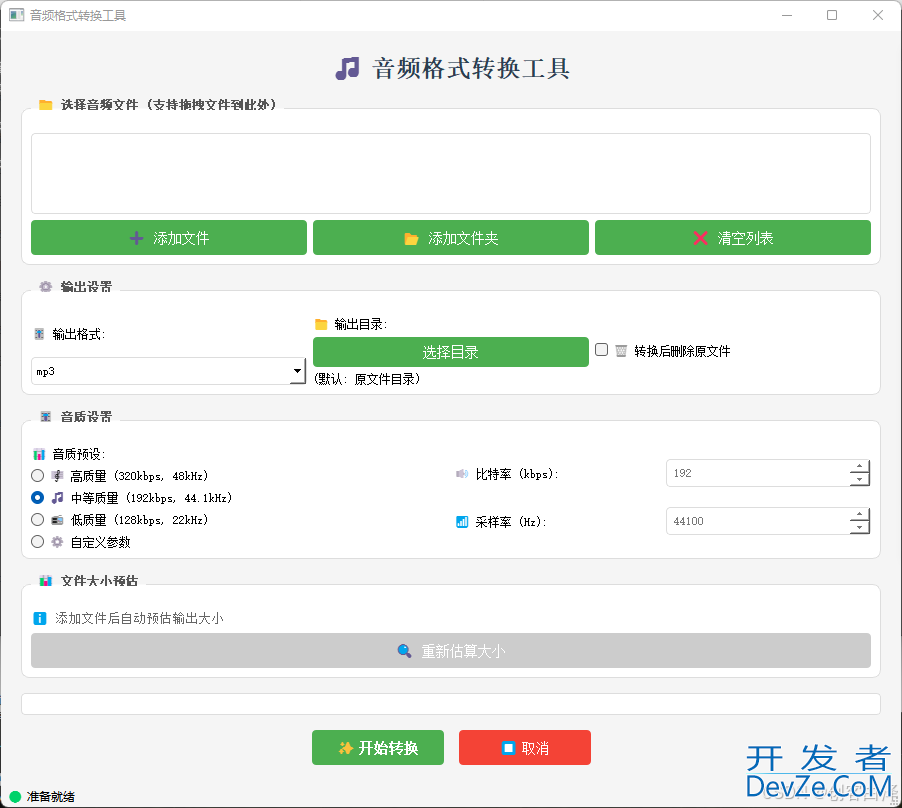Click the folder icon on 添加文件夹 button
Screen dimensions: 902x808
(411, 239)
